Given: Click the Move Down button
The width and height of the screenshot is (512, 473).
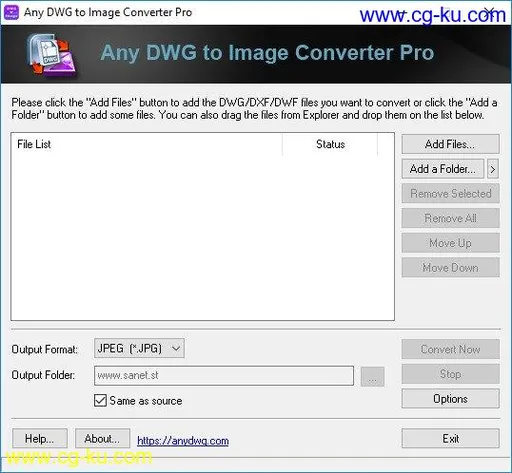Looking at the screenshot, I should 450,267.
